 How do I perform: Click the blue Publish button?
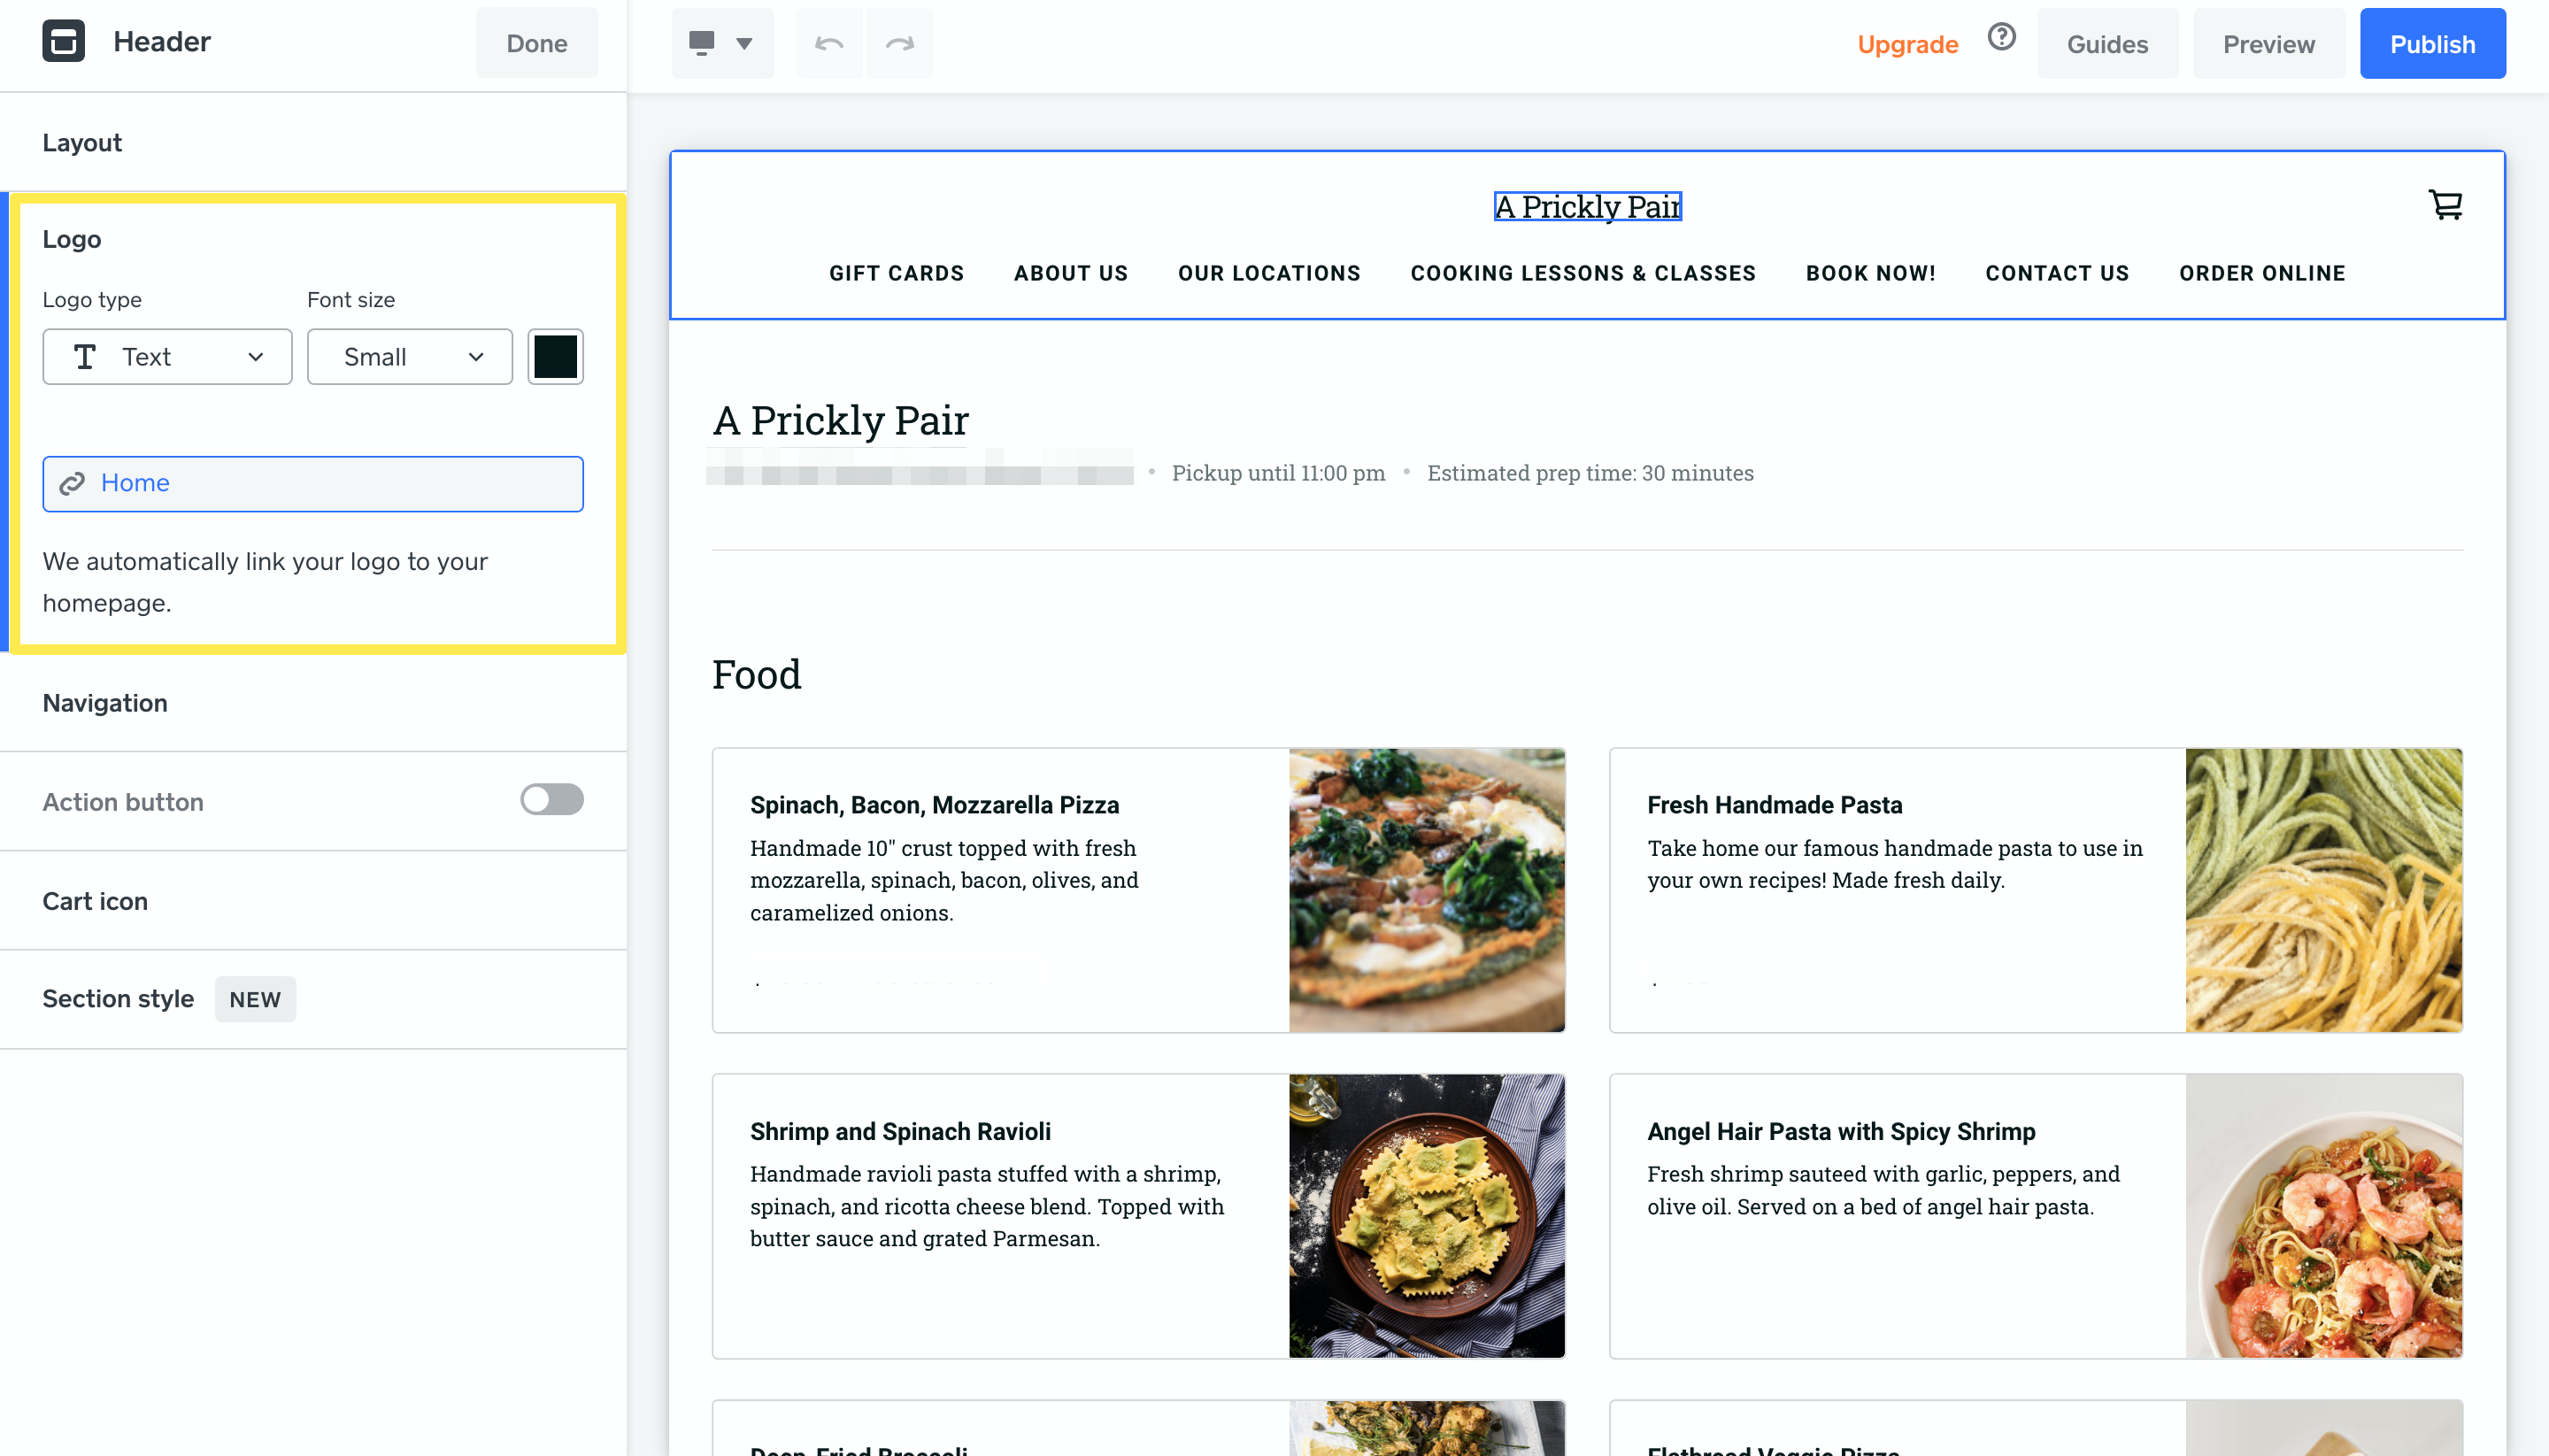click(2432, 43)
